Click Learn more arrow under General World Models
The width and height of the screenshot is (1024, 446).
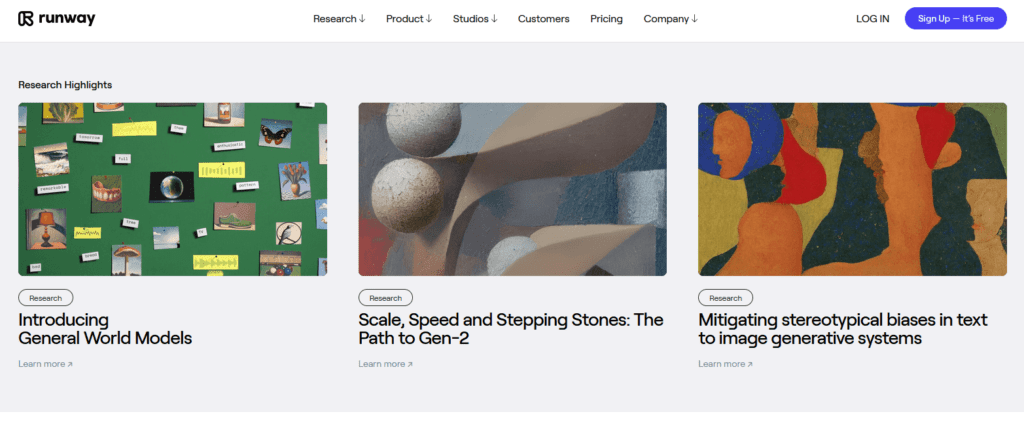click(45, 364)
